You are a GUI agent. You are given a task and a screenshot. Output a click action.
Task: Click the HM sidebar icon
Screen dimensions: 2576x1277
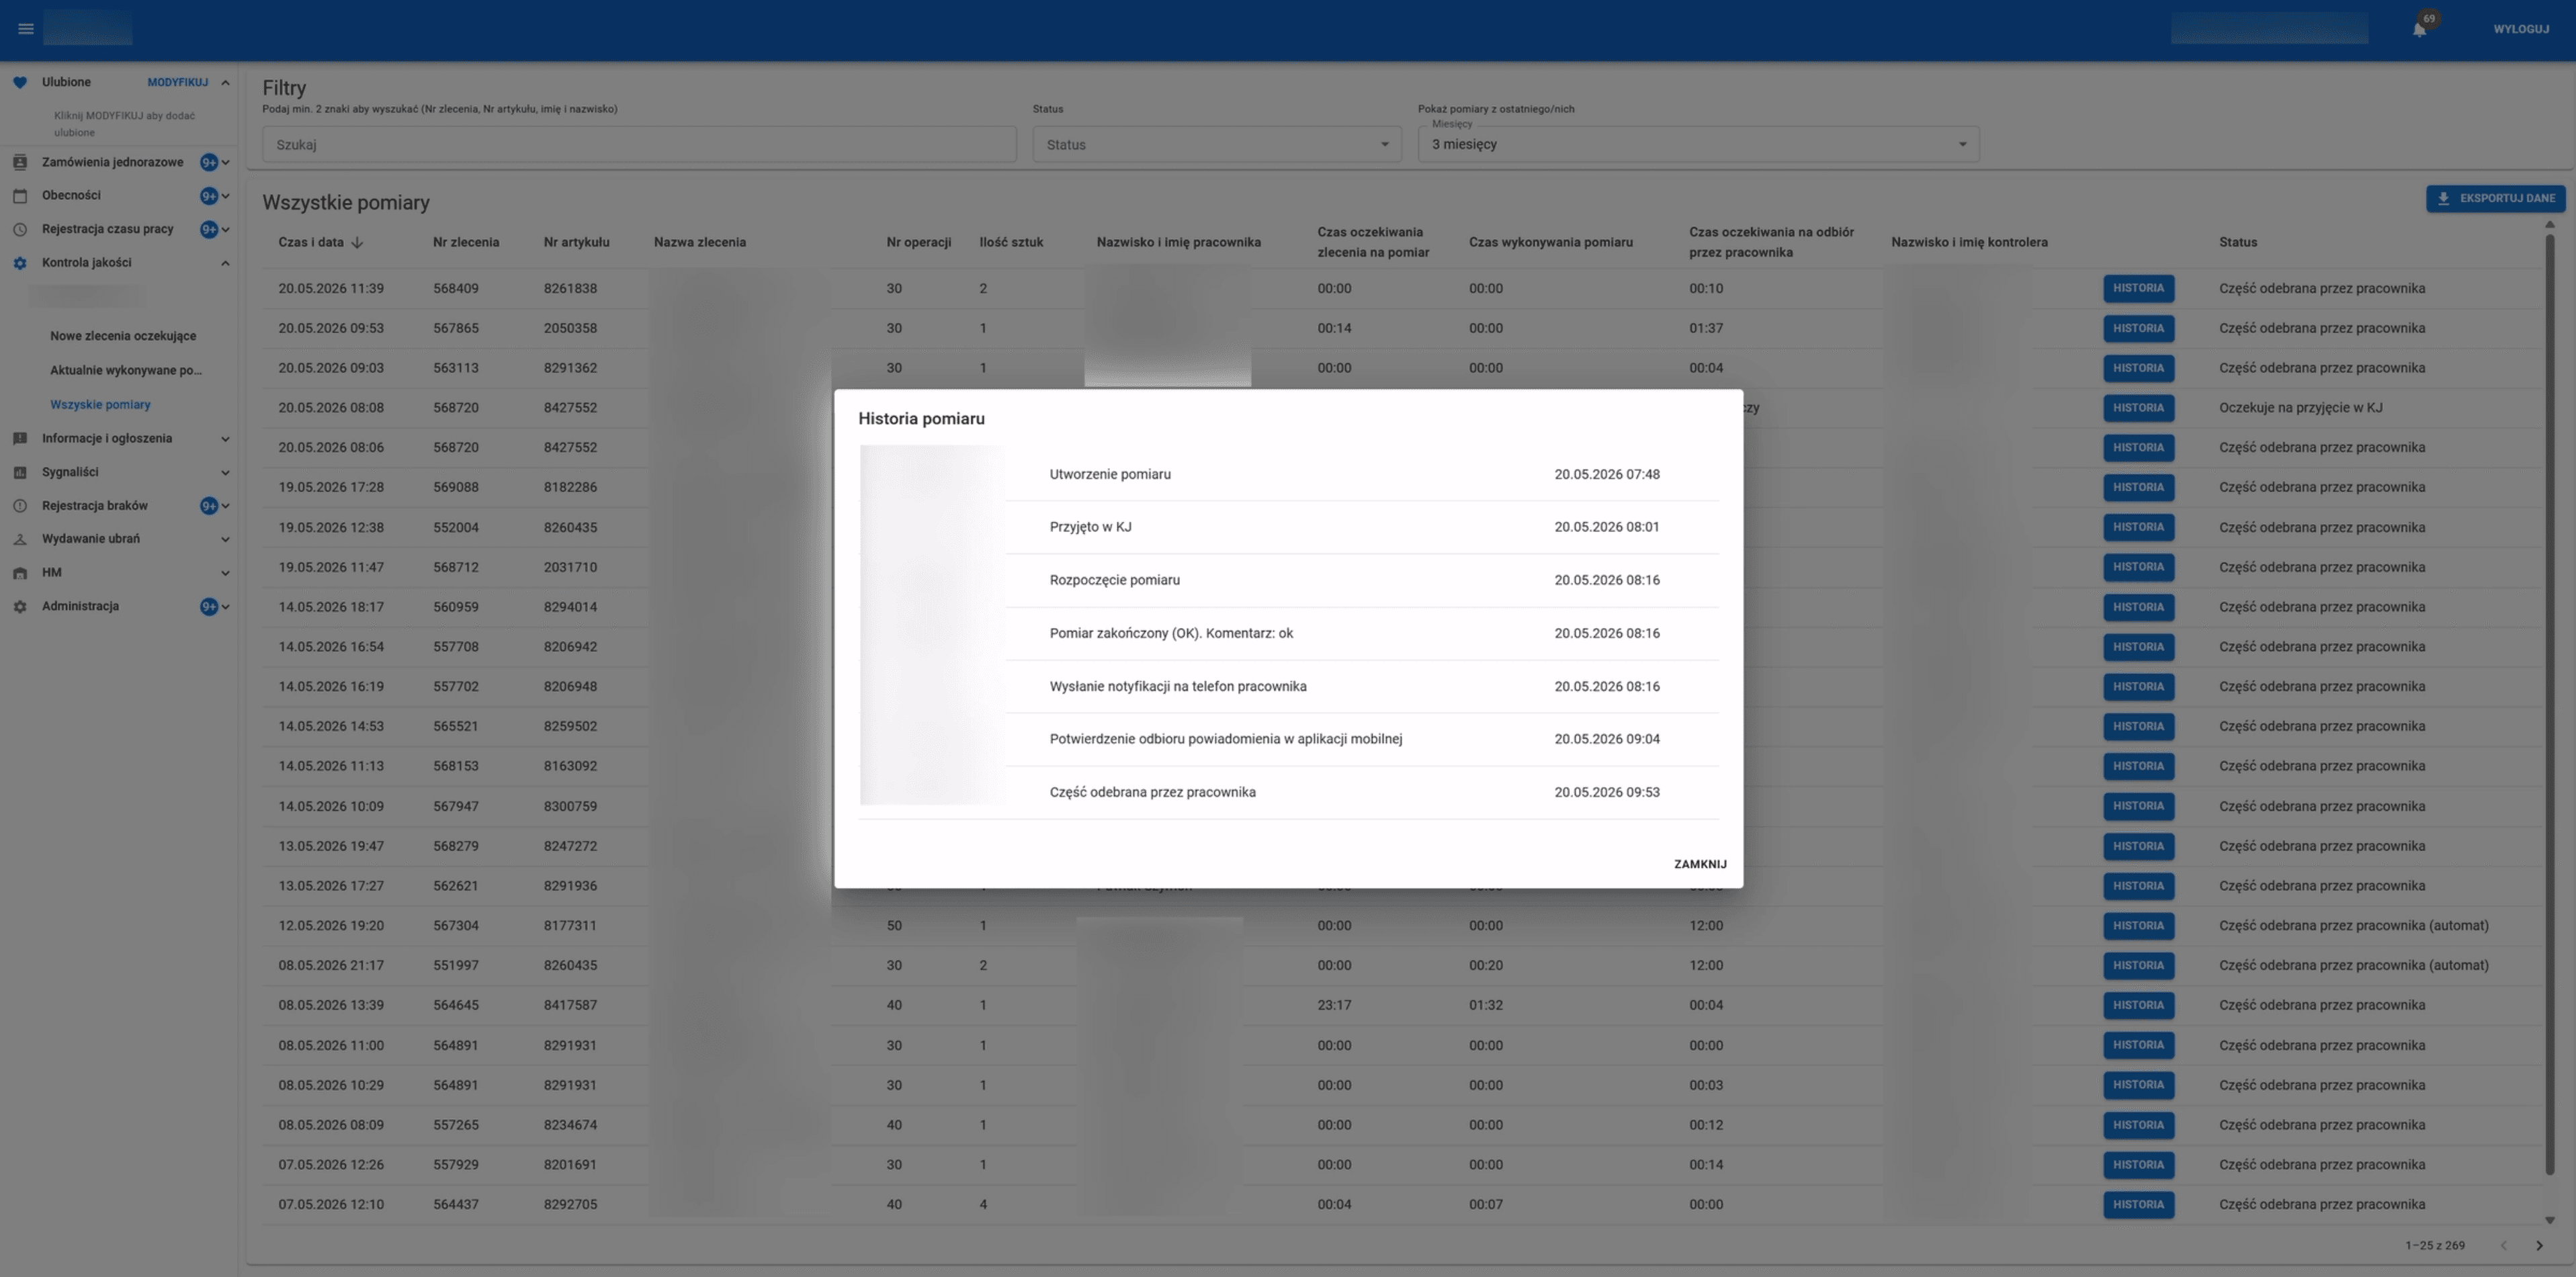coord(20,573)
